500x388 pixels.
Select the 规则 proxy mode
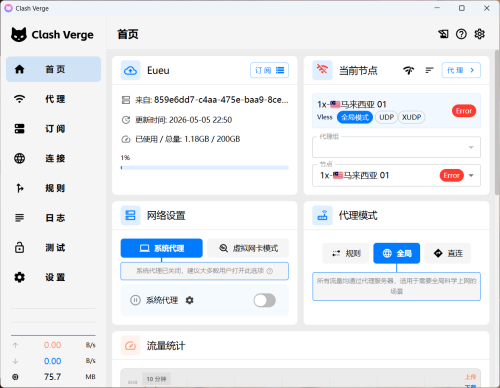coord(346,253)
